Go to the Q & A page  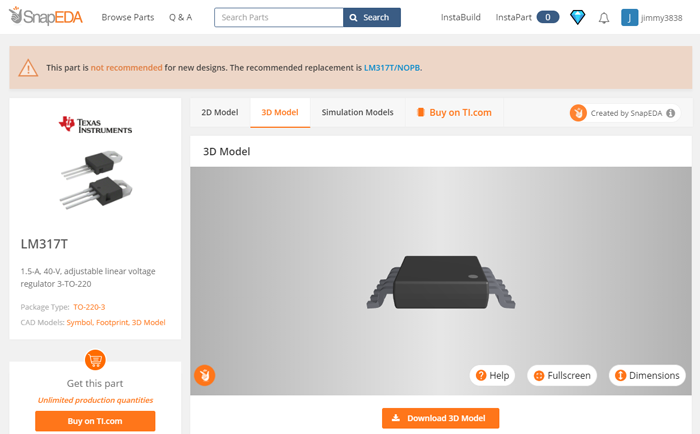tap(180, 17)
